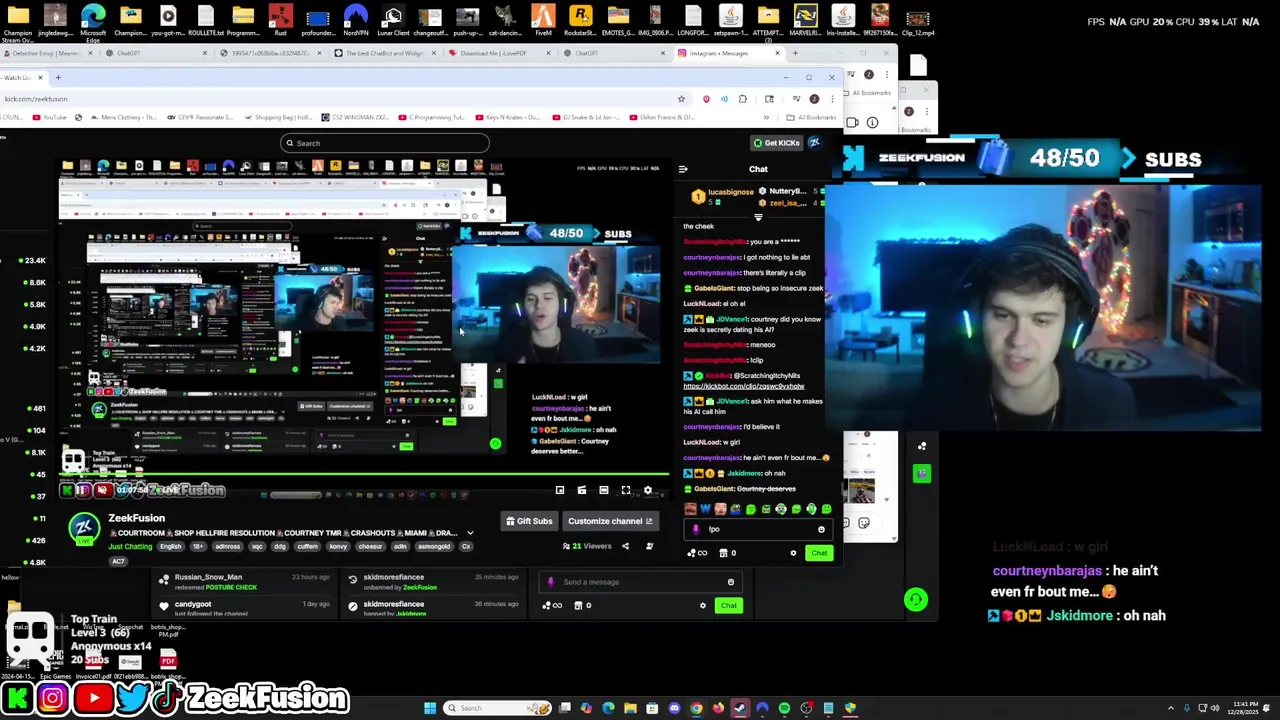Open the Mens Clothing bookmark
Viewport: 1280px width, 720px height.
pos(123,117)
